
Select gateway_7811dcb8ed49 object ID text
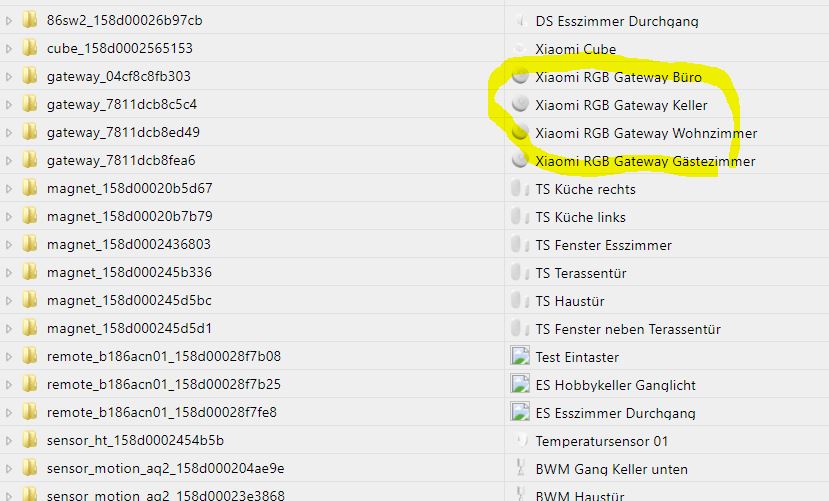[x=123, y=132]
